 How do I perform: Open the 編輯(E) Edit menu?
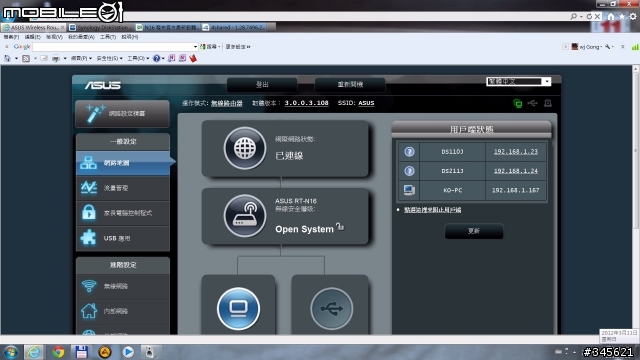coord(33,37)
